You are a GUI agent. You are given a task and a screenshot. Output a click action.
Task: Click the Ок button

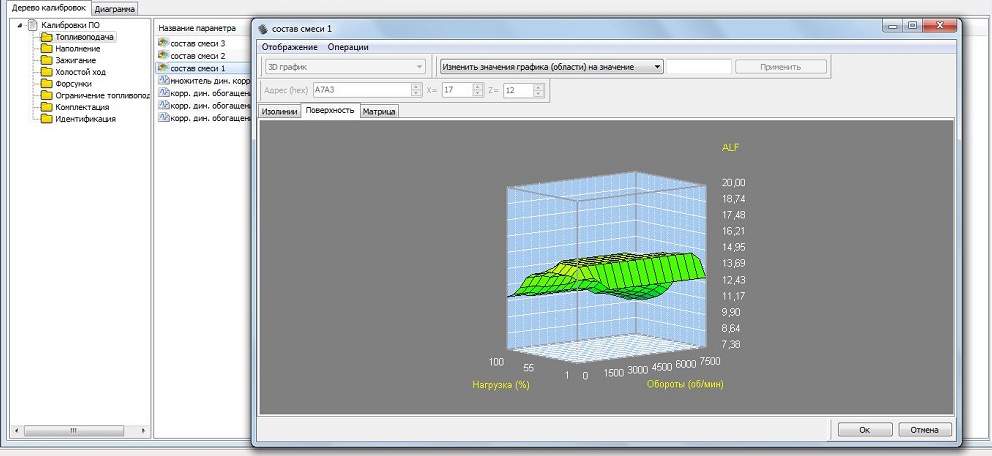tap(863, 429)
